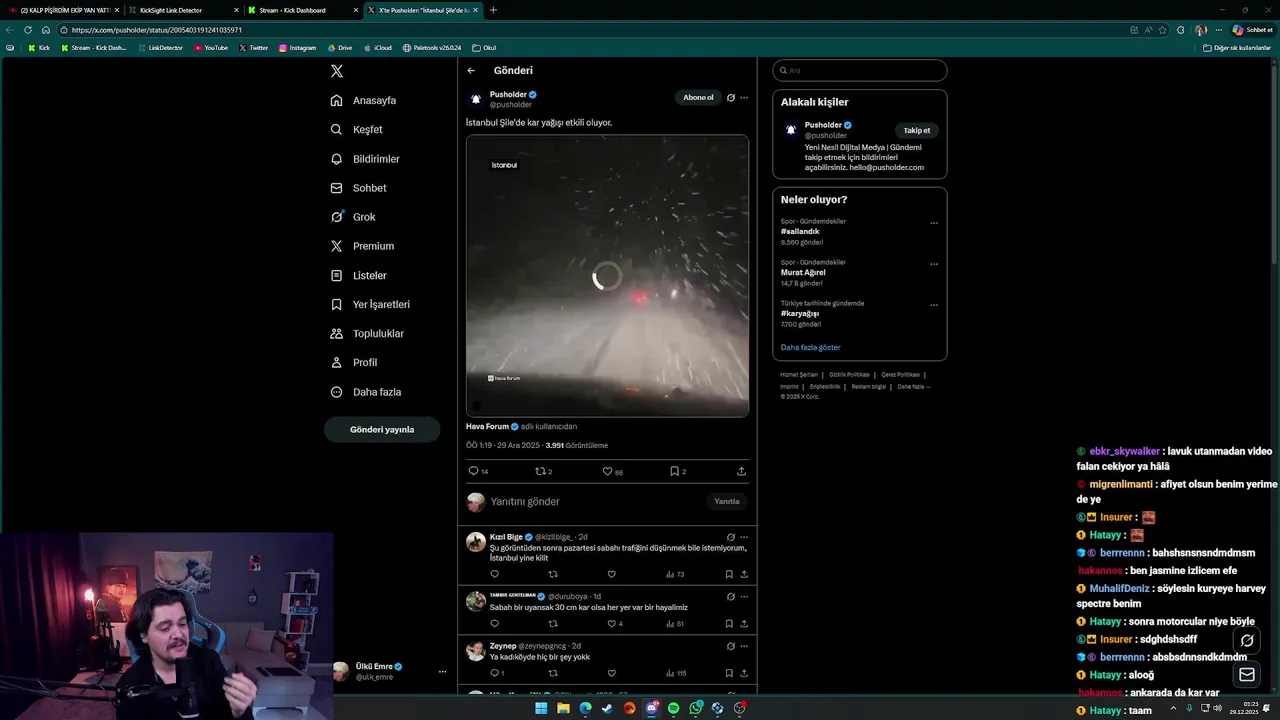Follow Pusholder with Takip et
Screen dimensions: 1280x720
pos(917,130)
